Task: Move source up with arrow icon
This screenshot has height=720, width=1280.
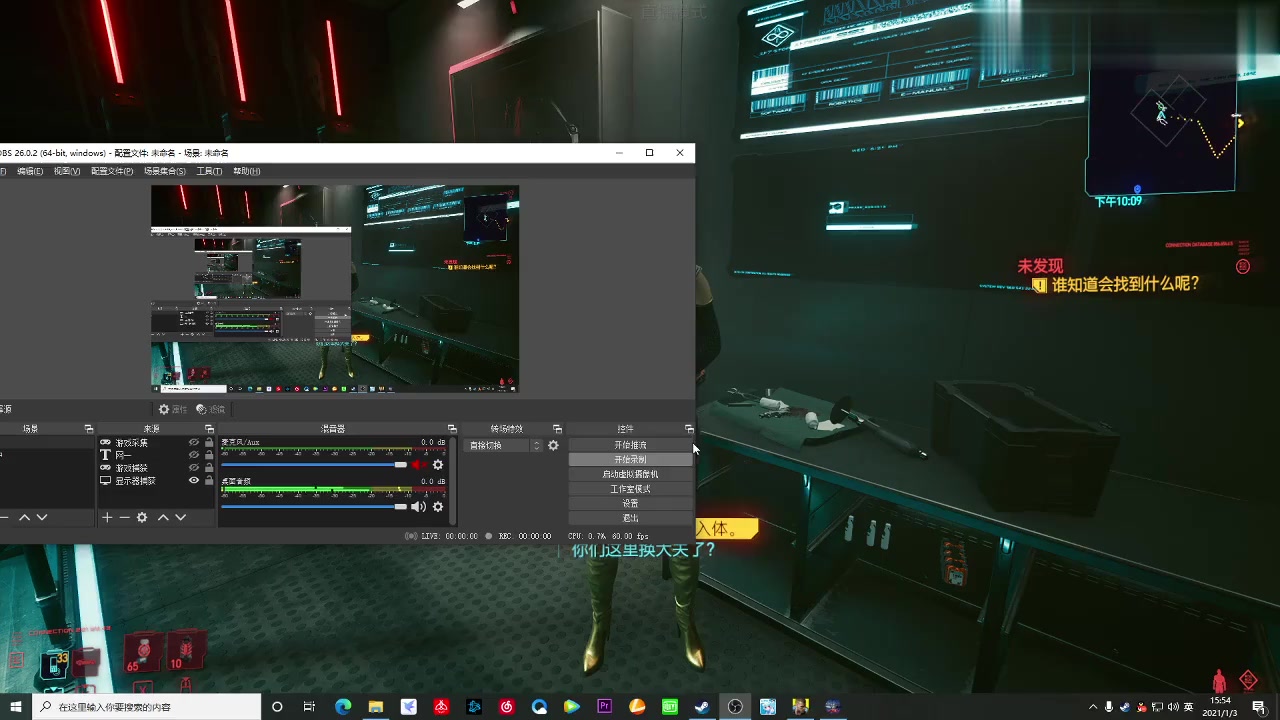Action: [163, 517]
